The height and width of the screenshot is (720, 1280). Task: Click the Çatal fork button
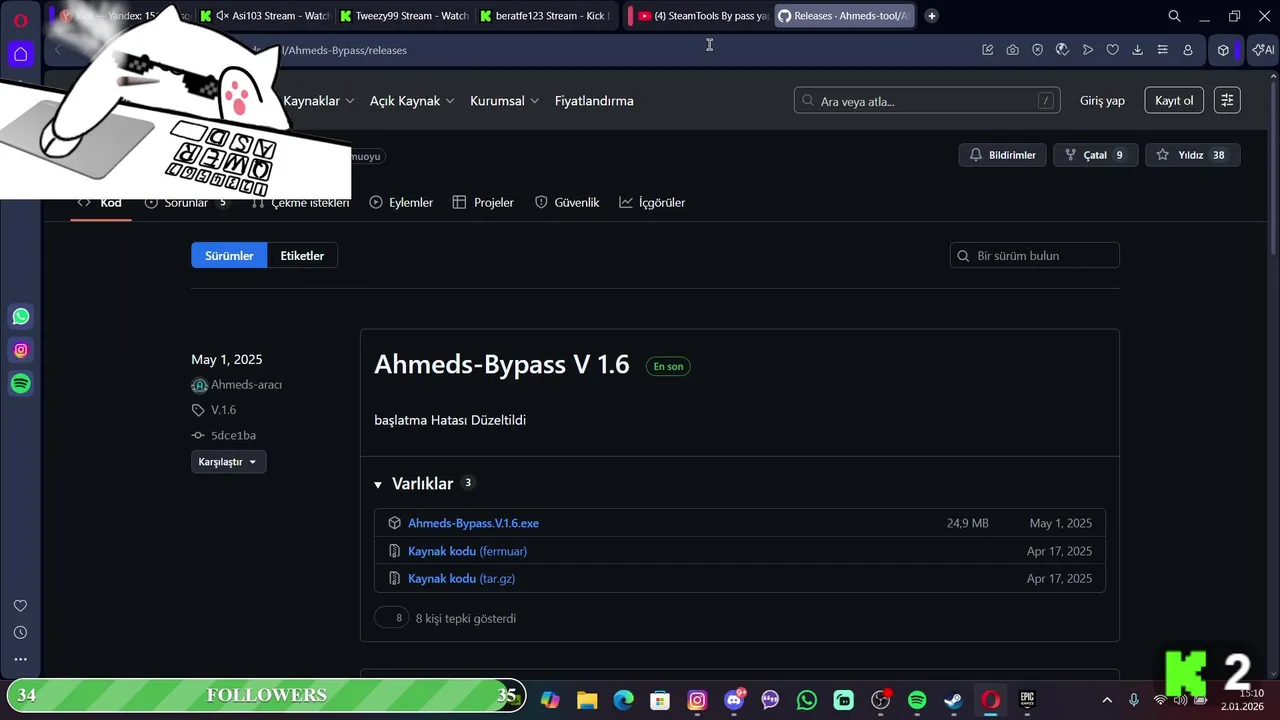[x=1095, y=155]
